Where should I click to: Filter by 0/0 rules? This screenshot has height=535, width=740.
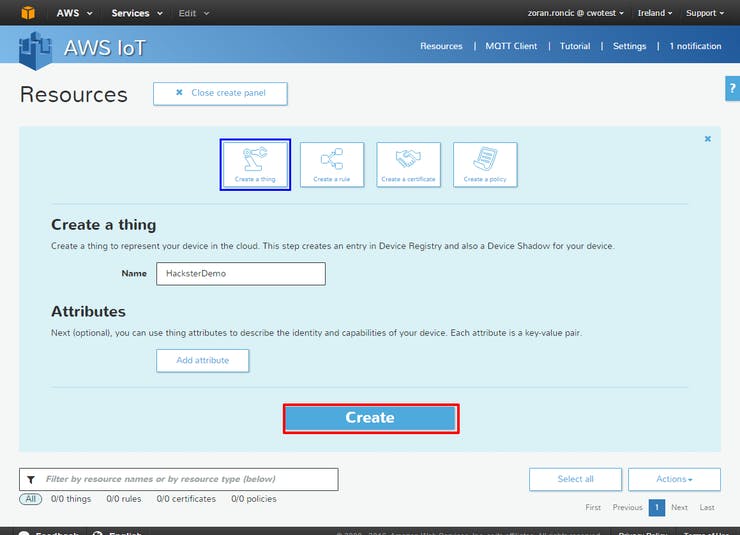click(x=124, y=499)
